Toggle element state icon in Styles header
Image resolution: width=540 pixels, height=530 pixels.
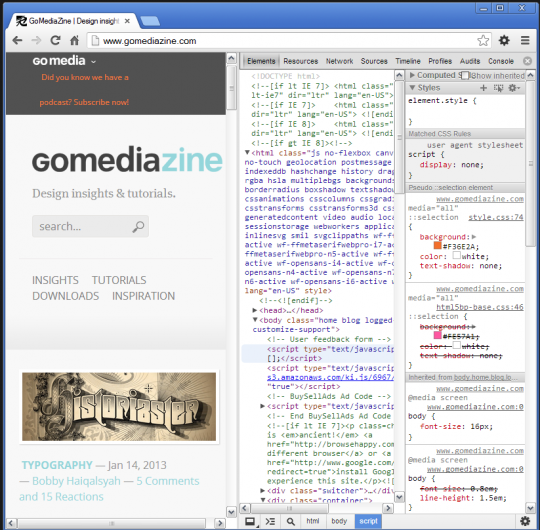(x=498, y=88)
